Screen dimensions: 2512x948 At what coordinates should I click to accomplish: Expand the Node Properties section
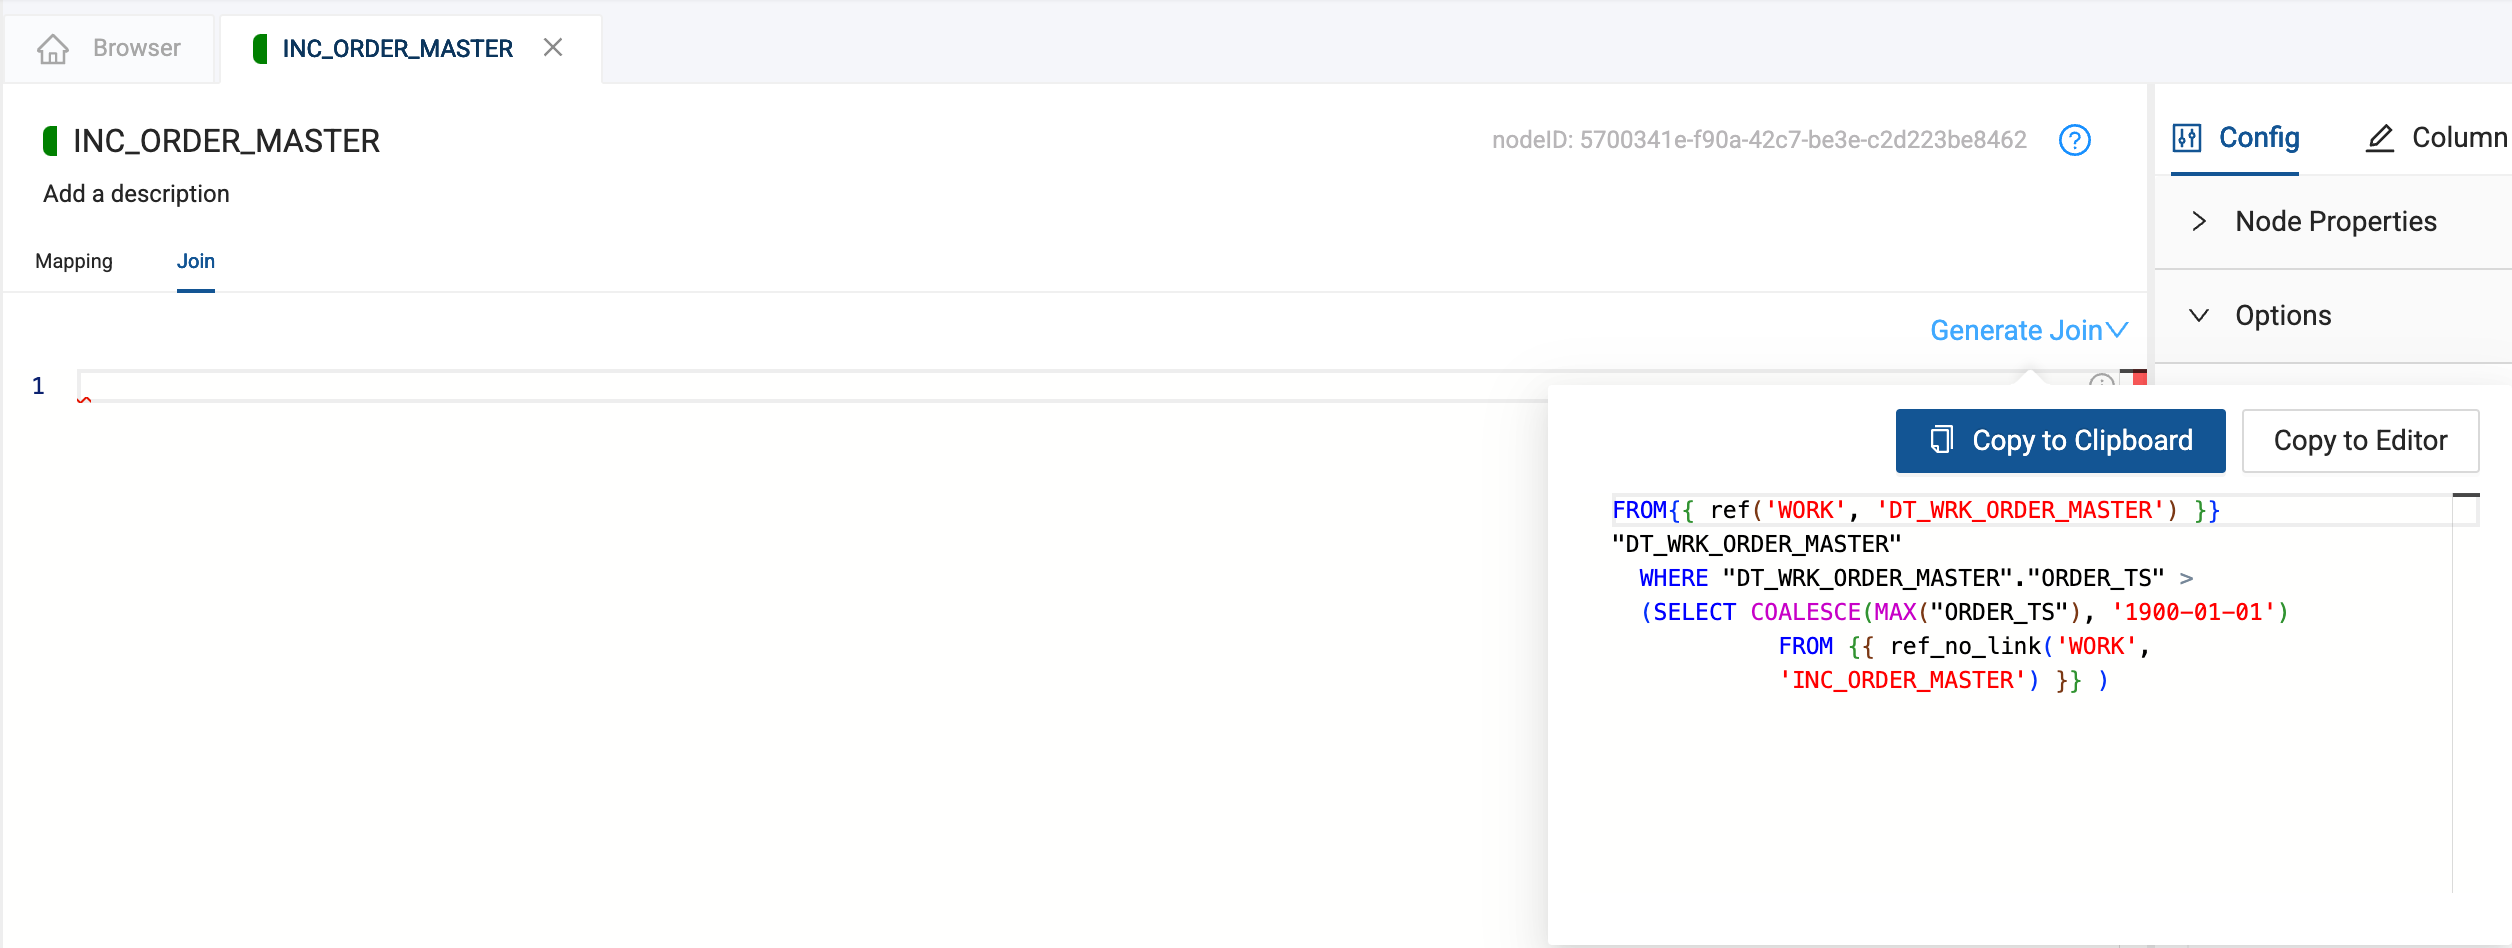tap(2199, 221)
